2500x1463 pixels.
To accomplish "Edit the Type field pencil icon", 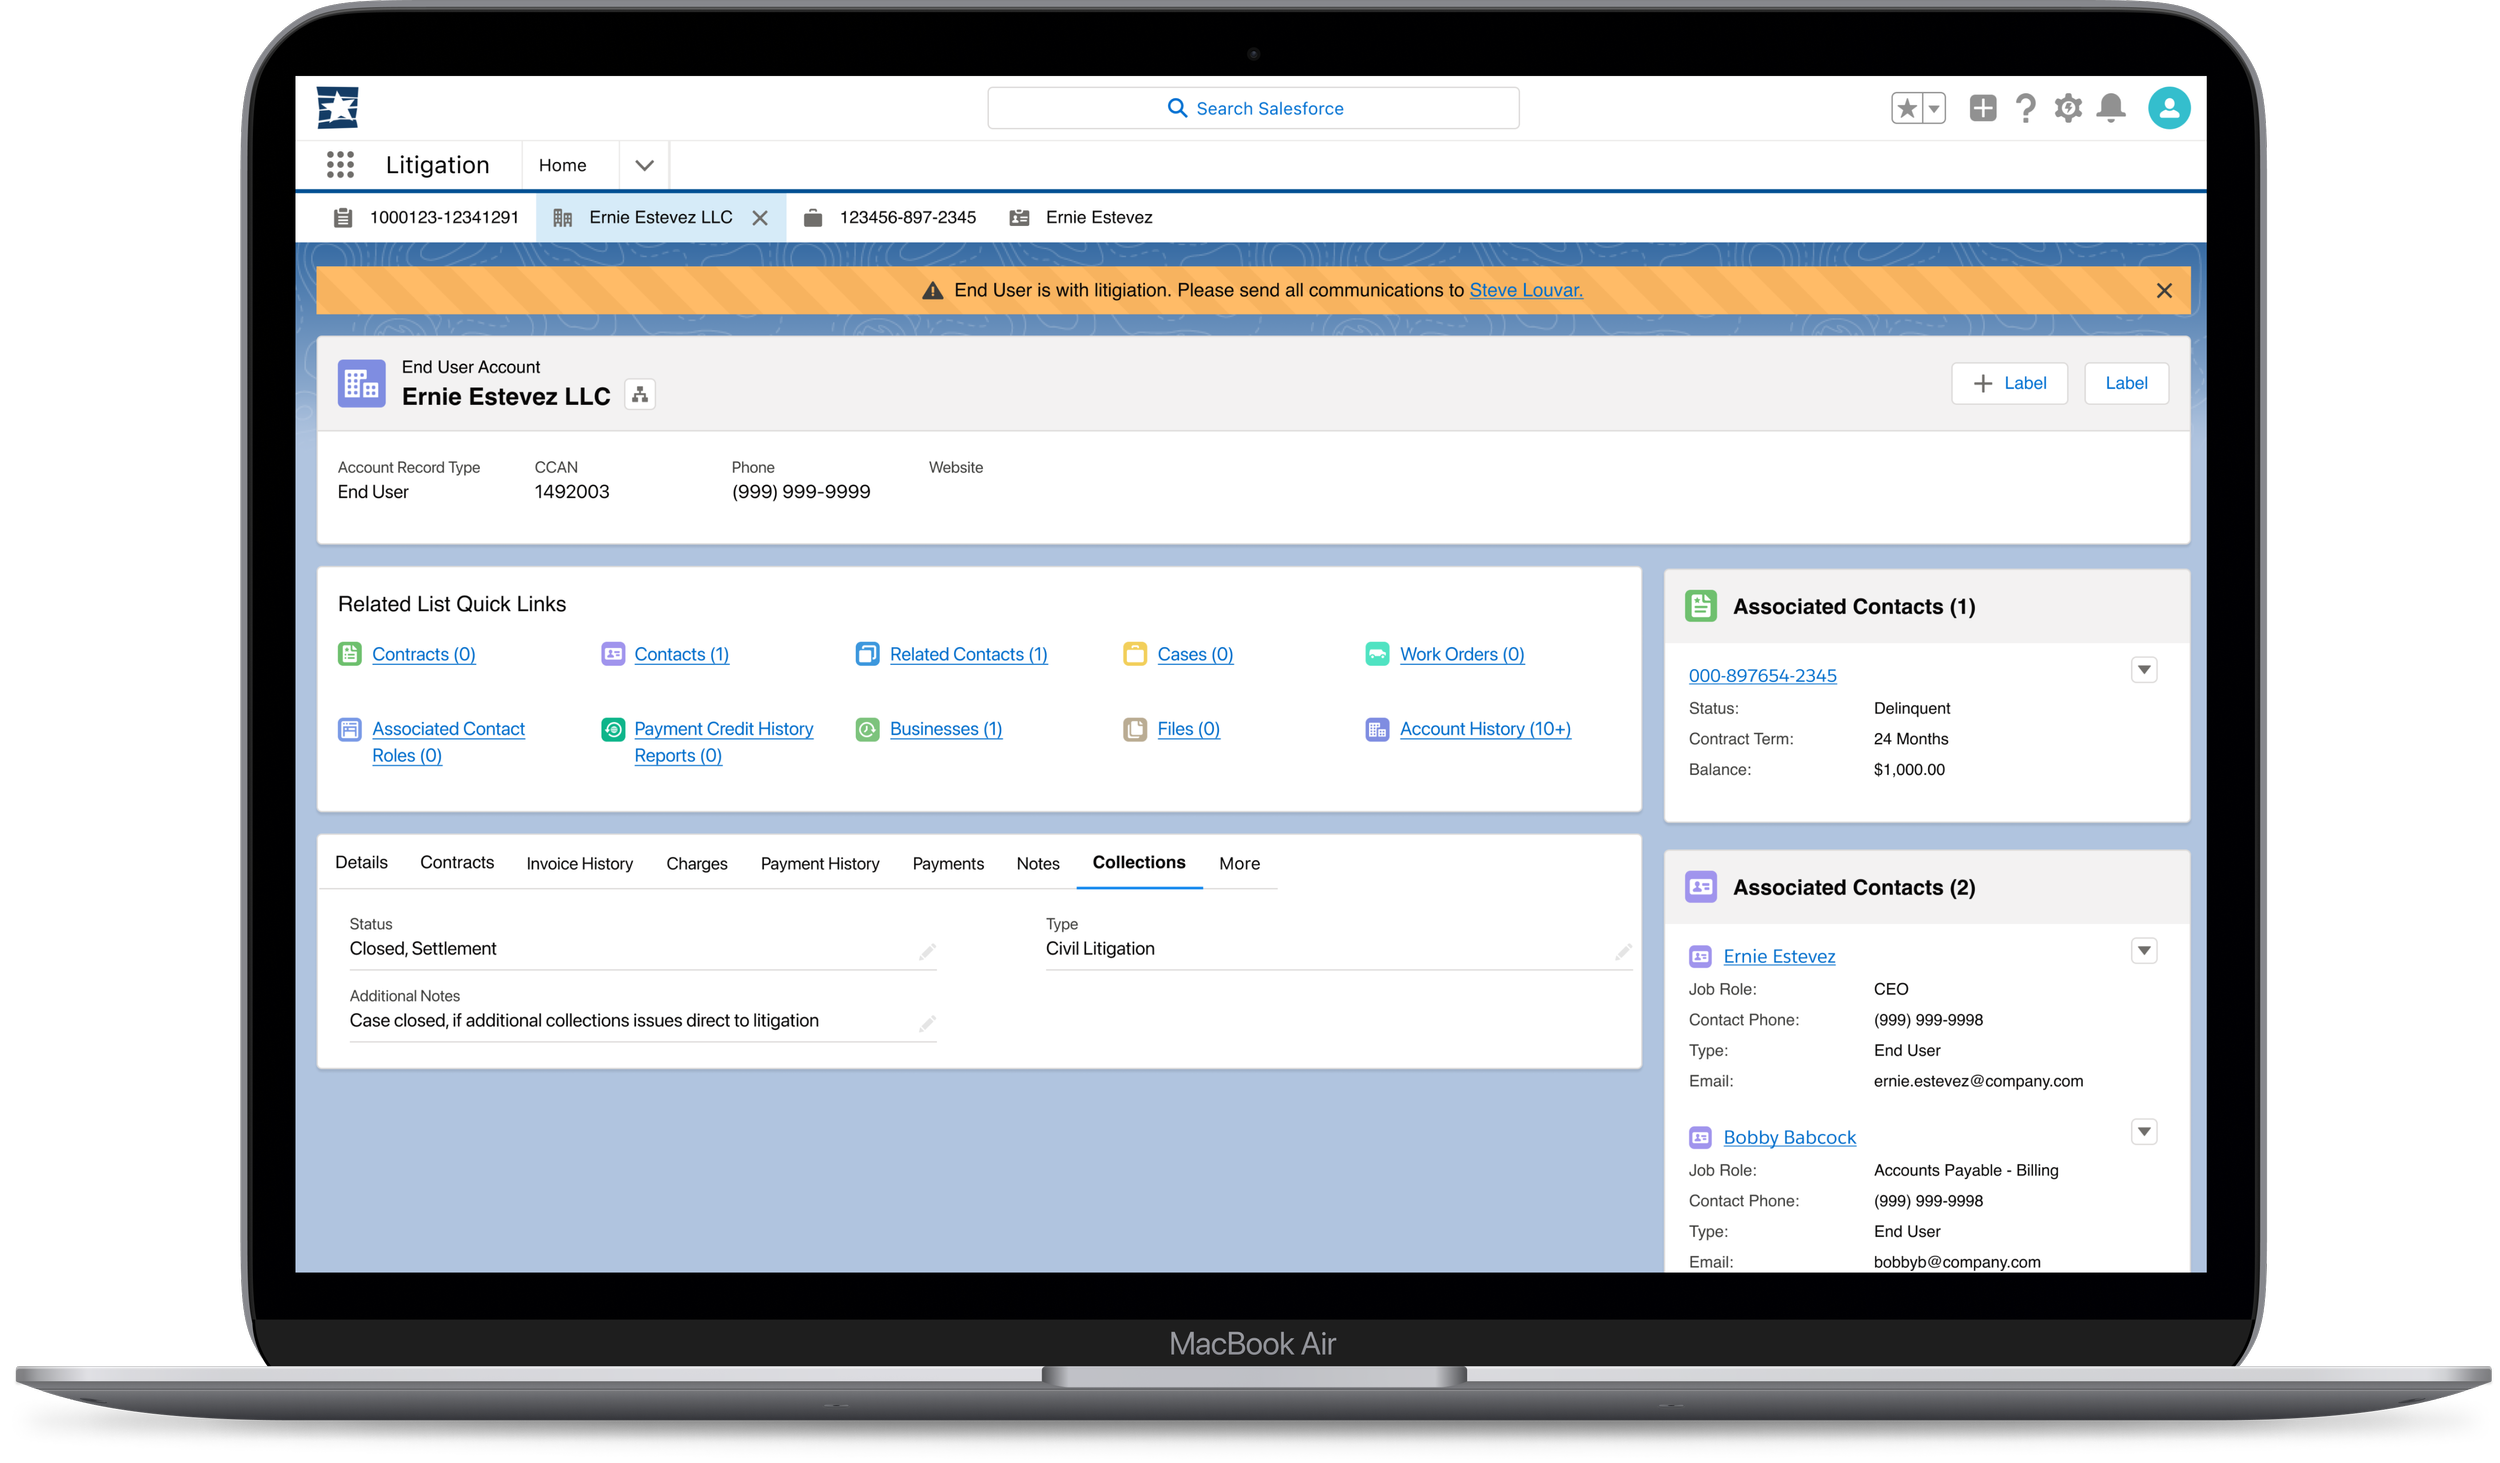I will pos(1622,951).
